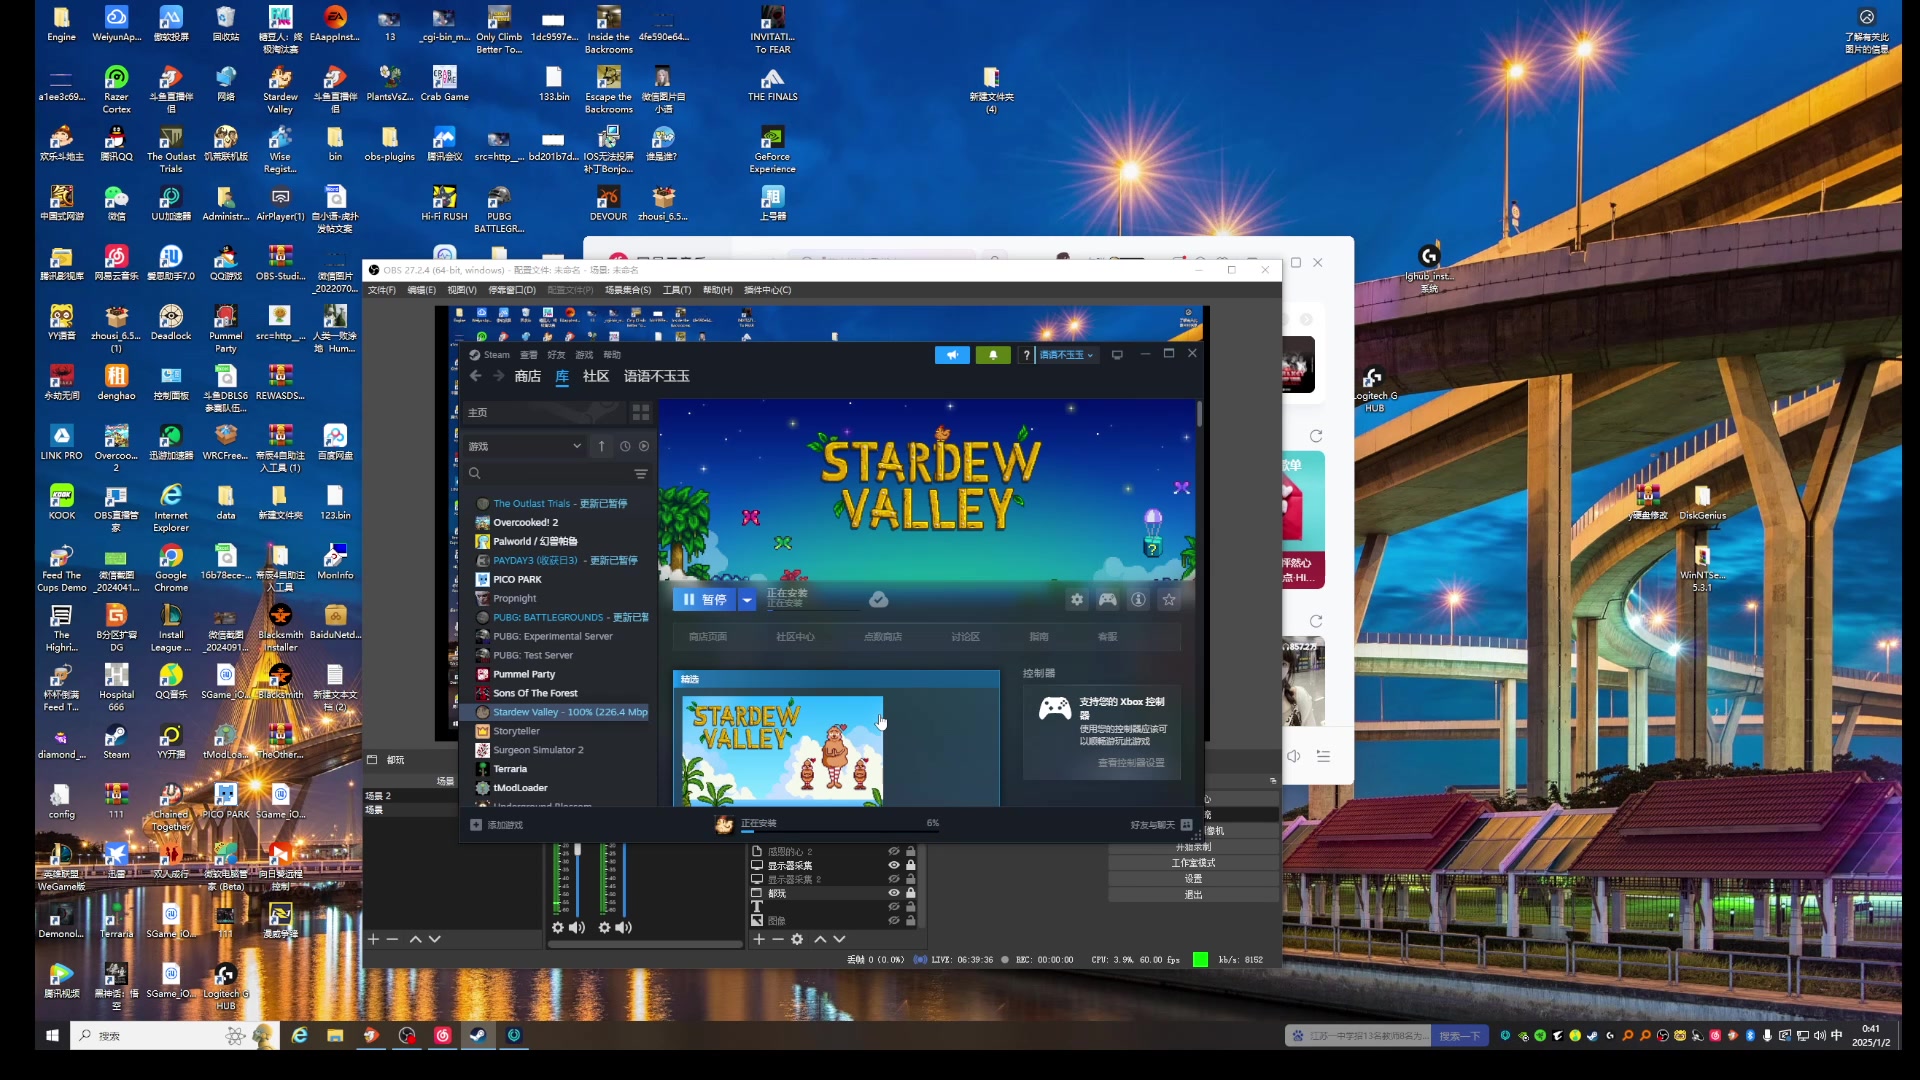This screenshot has width=1920, height=1080.
Task: Move OBS source down in list
Action: [839, 939]
